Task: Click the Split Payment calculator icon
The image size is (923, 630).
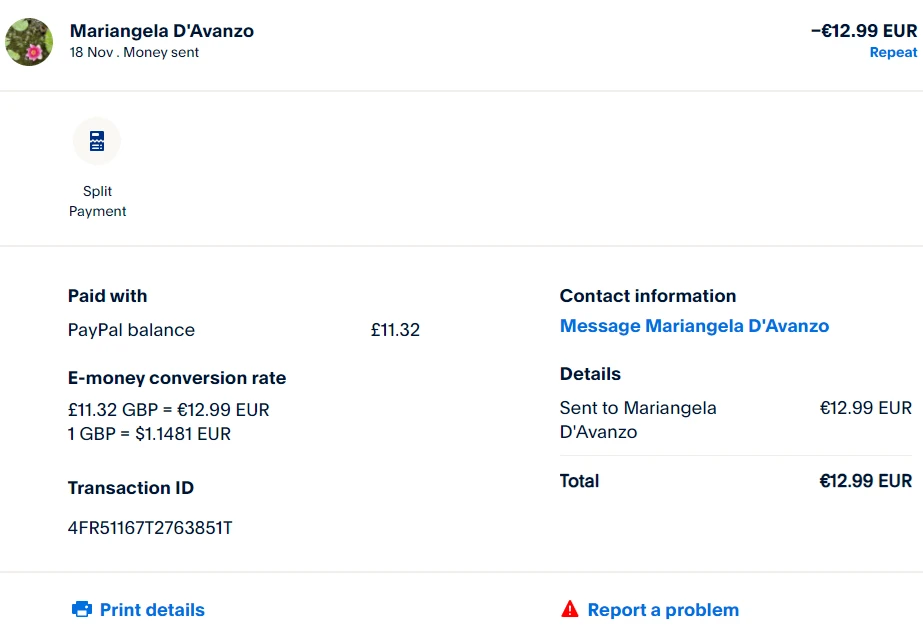Action: [x=97, y=141]
